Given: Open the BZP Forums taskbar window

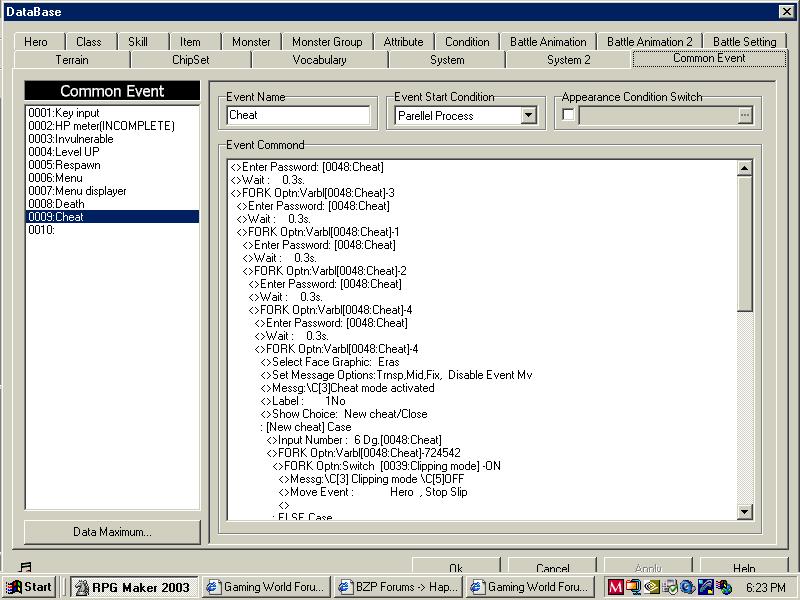Looking at the screenshot, I should coord(397,587).
